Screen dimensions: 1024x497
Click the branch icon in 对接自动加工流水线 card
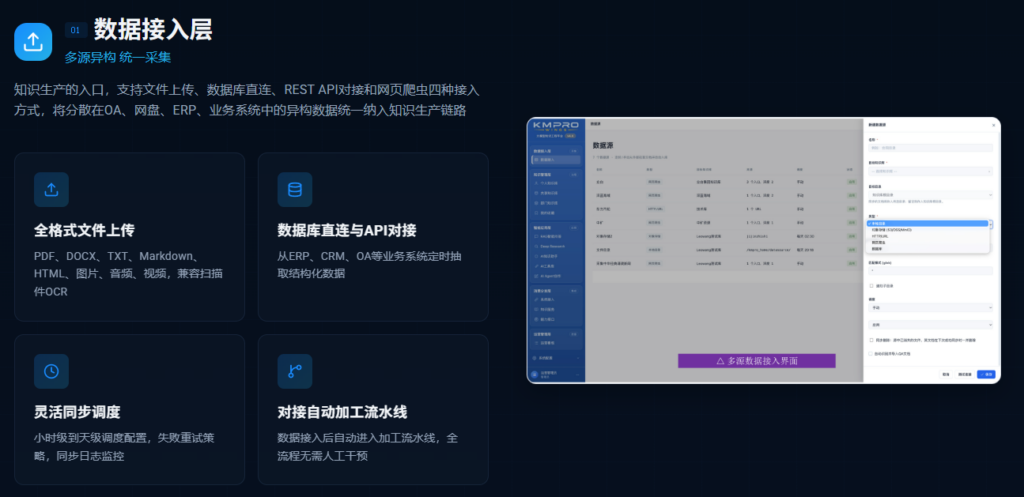point(295,371)
